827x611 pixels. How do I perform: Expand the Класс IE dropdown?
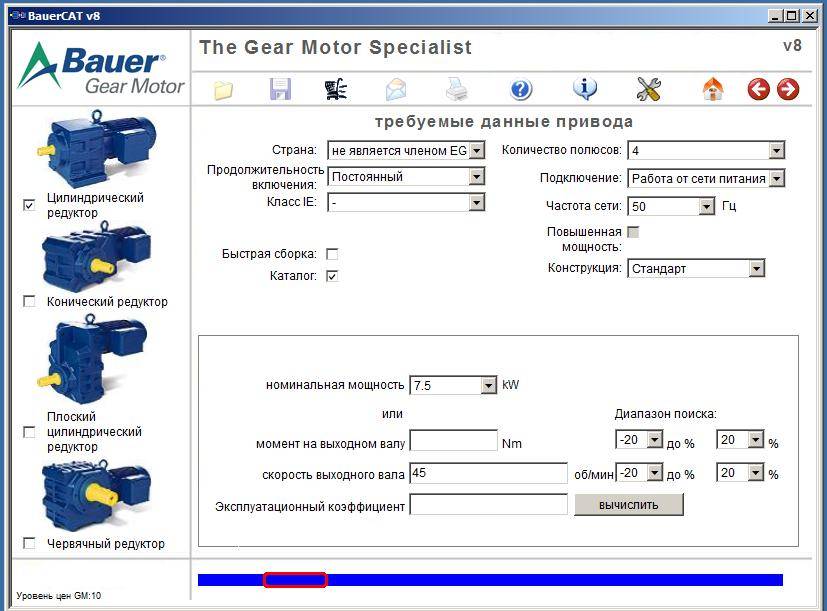406,202
